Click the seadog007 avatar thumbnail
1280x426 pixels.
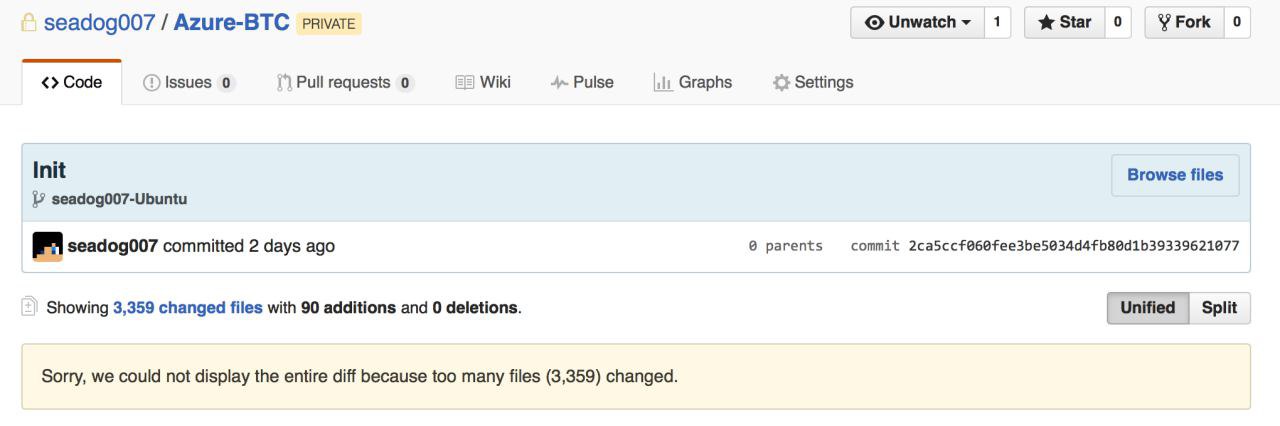click(x=48, y=246)
